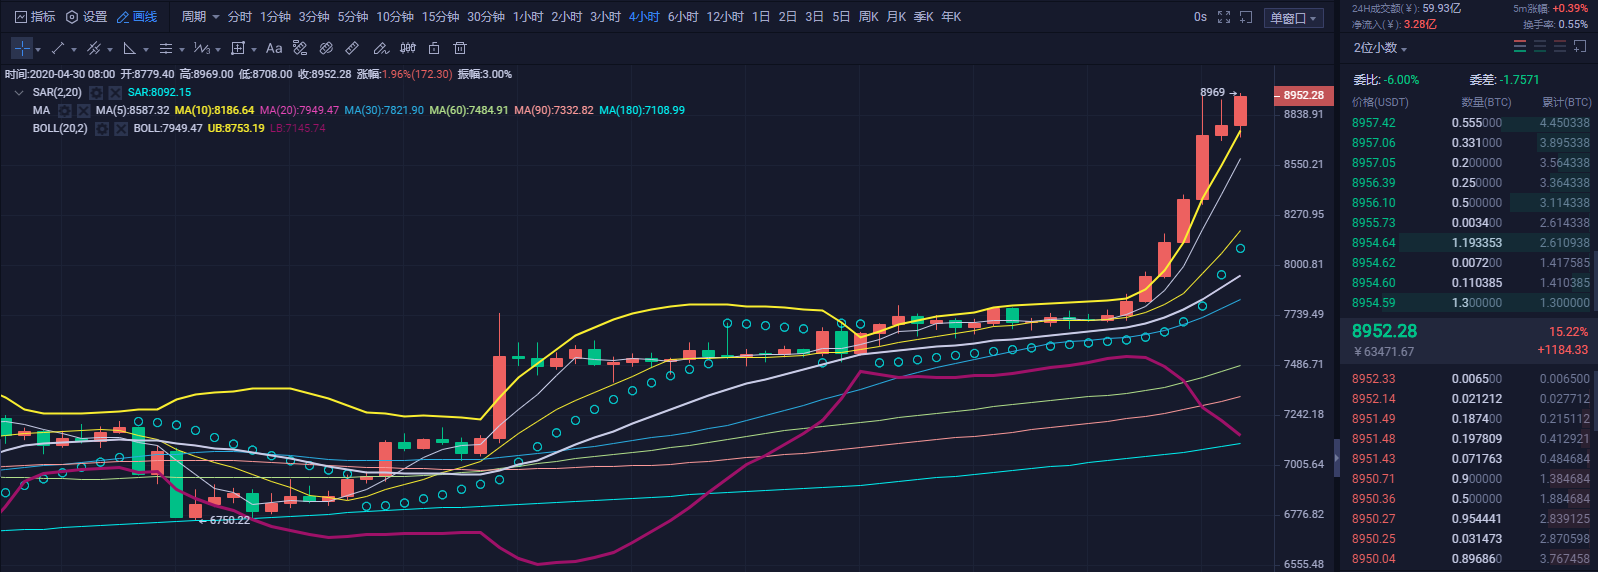Switch to the 1小时 timeframe
The width and height of the screenshot is (1598, 572).
pyautogui.click(x=528, y=17)
